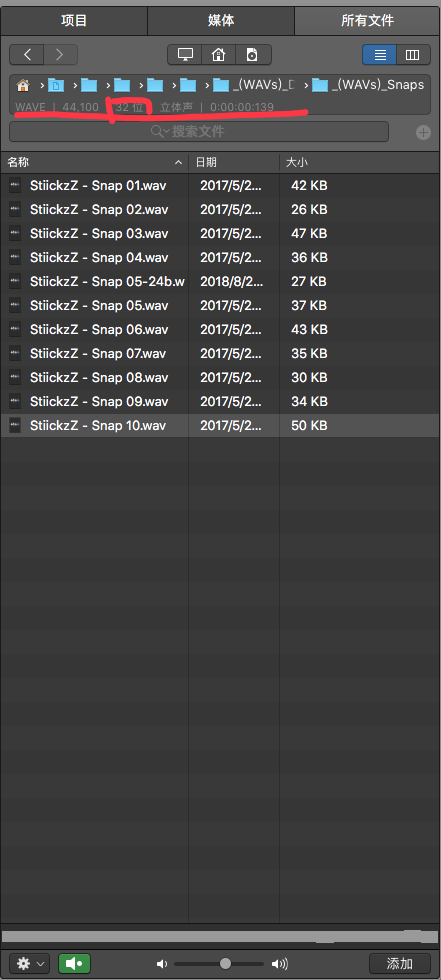Switch to column view mode
441x980 pixels.
coord(413,54)
